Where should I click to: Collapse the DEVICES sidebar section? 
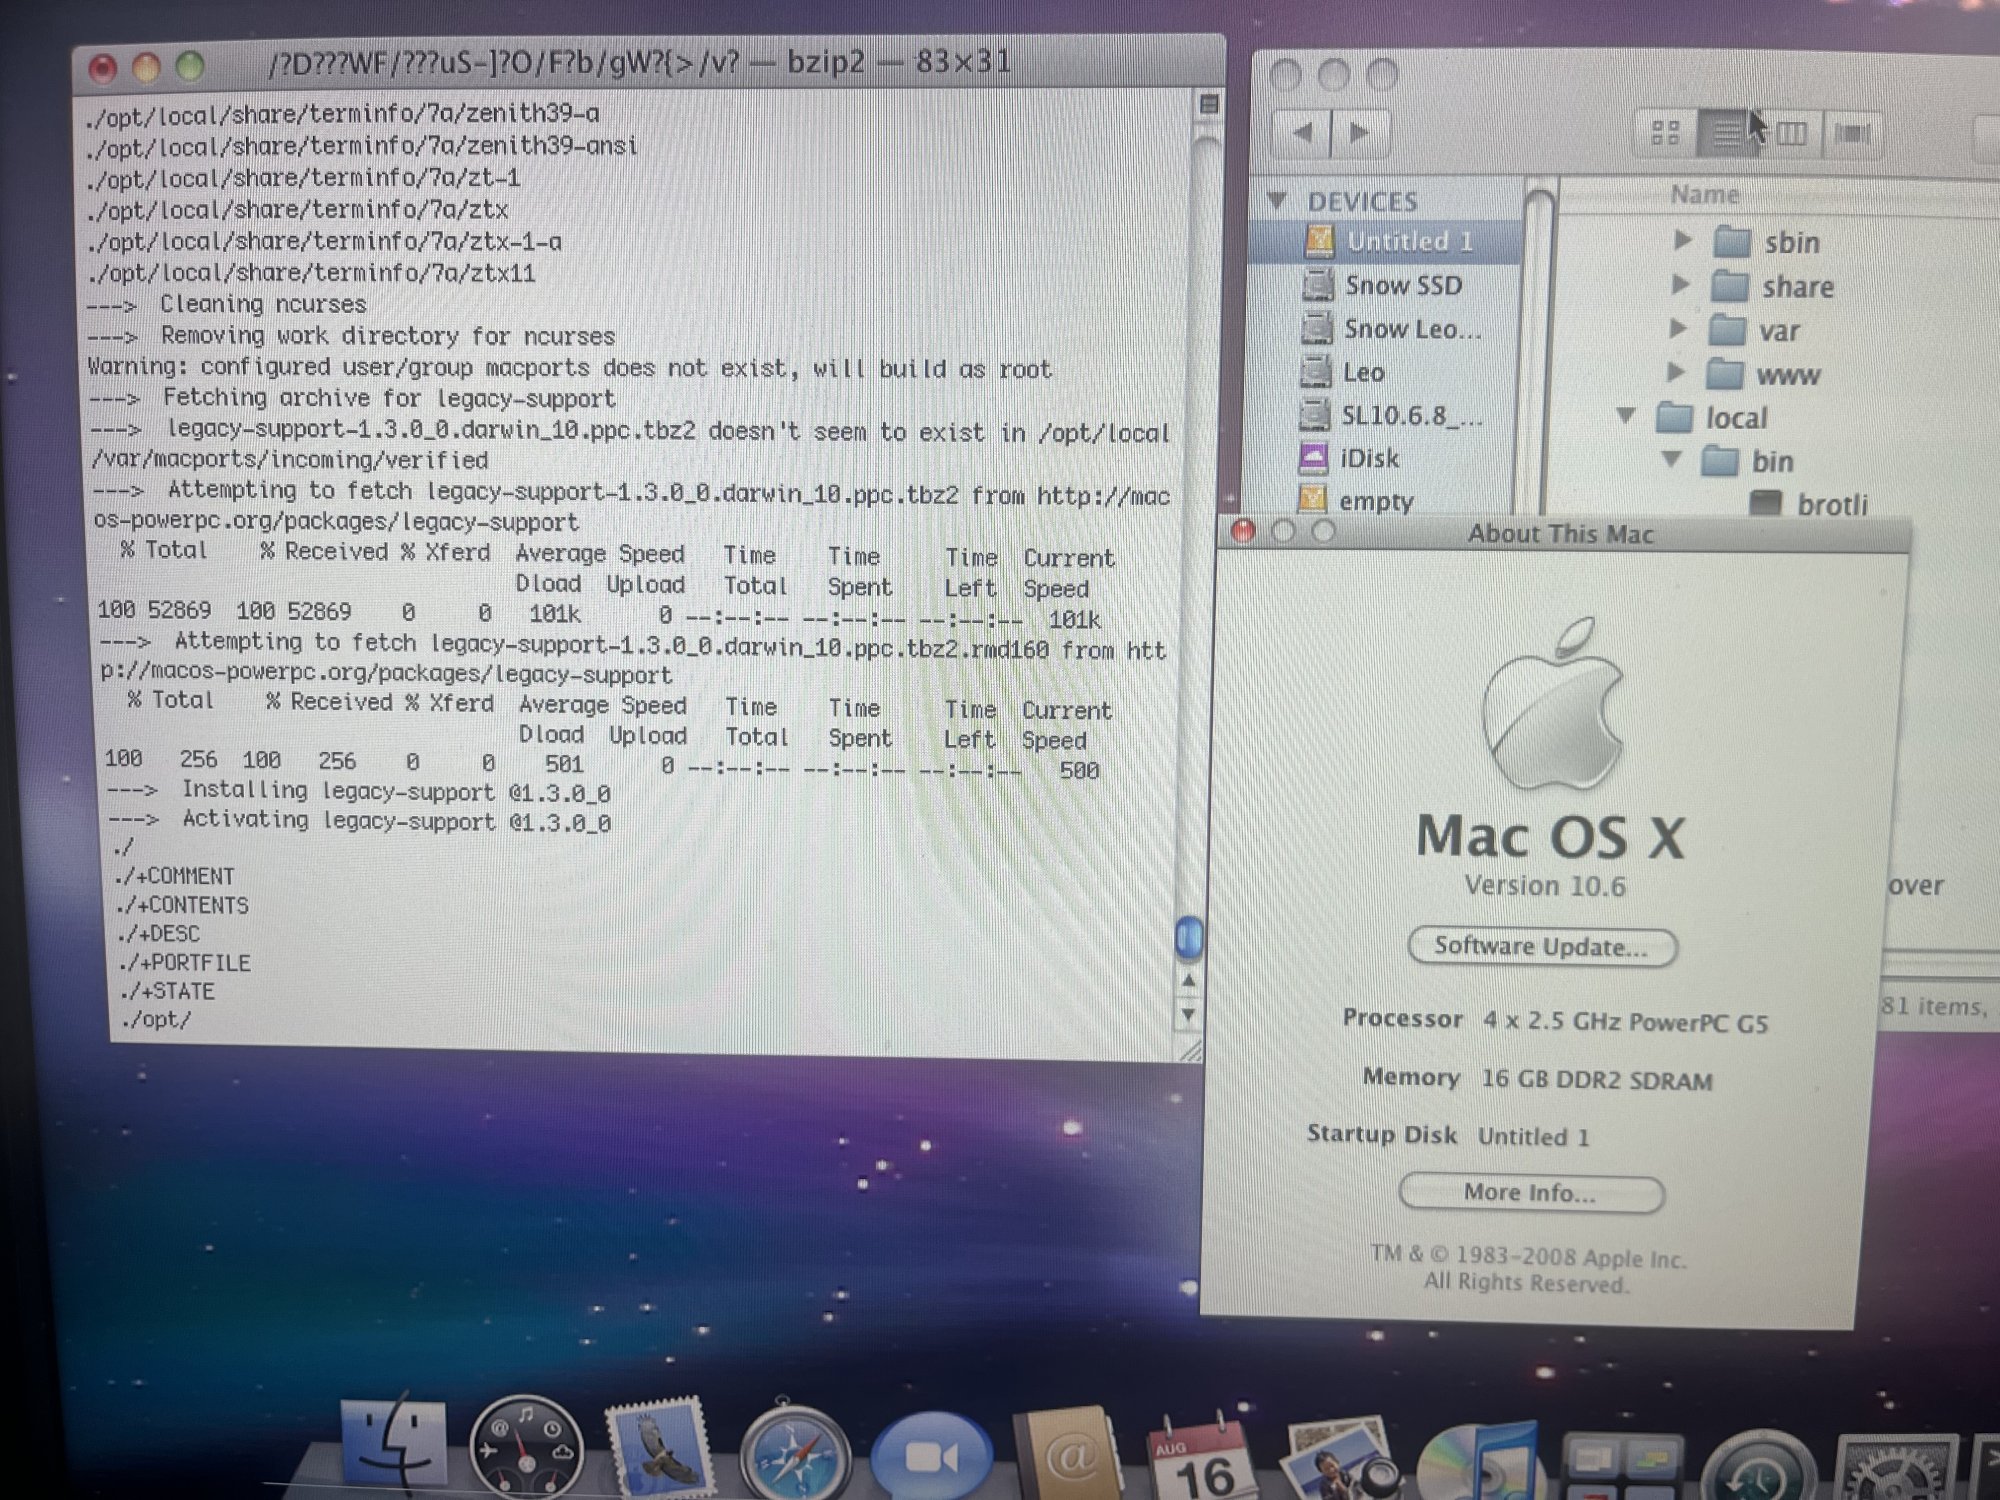click(x=1277, y=201)
